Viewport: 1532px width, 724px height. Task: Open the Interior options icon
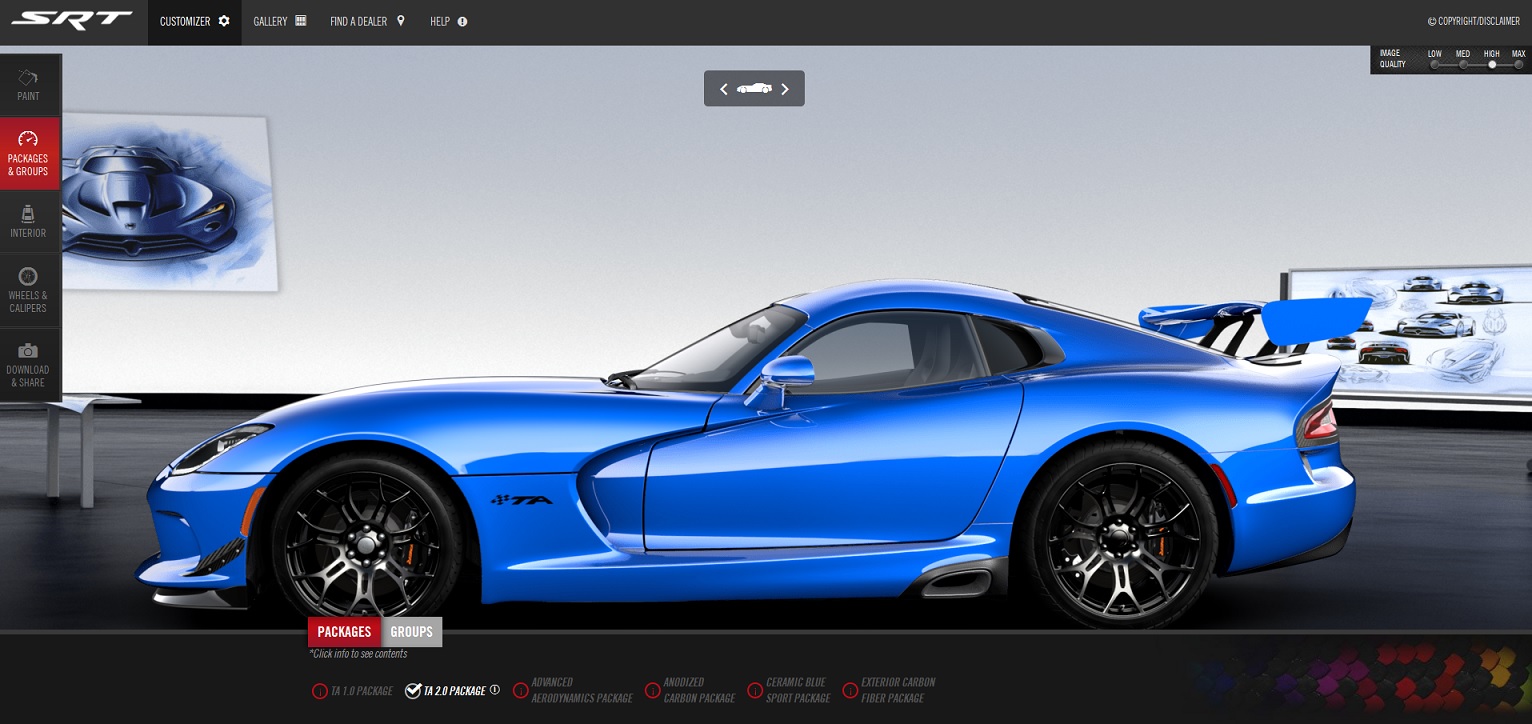(28, 221)
